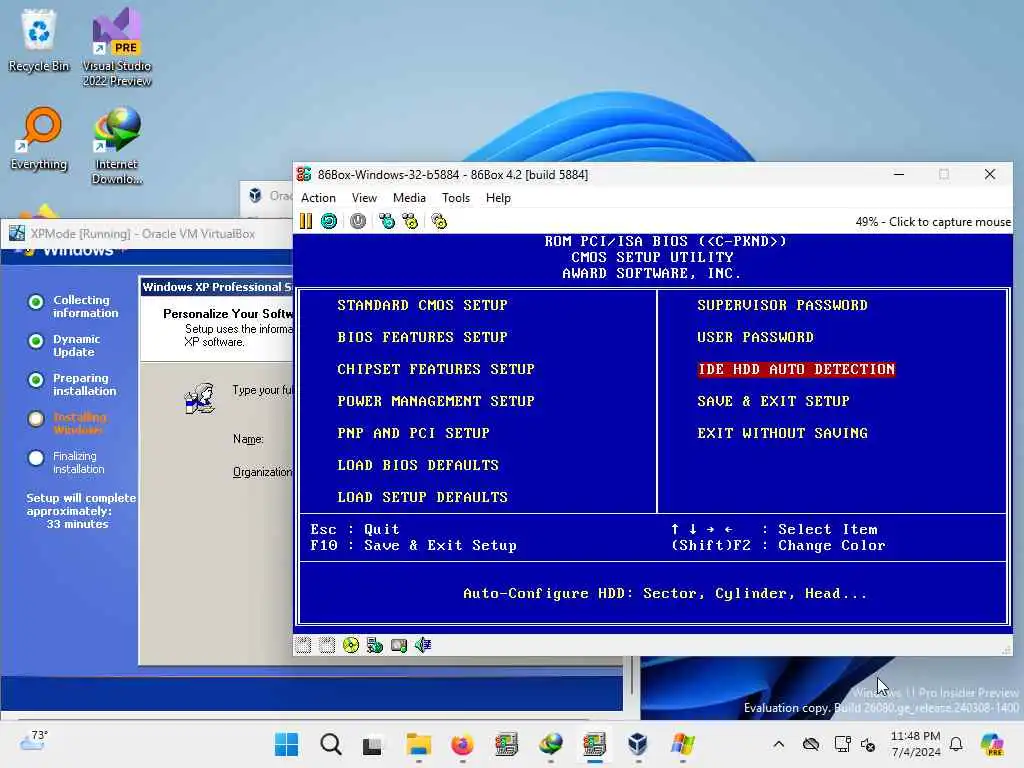Click 'F10 : Save & Exit Setup' hint
This screenshot has height=768, width=1024.
[x=413, y=545]
